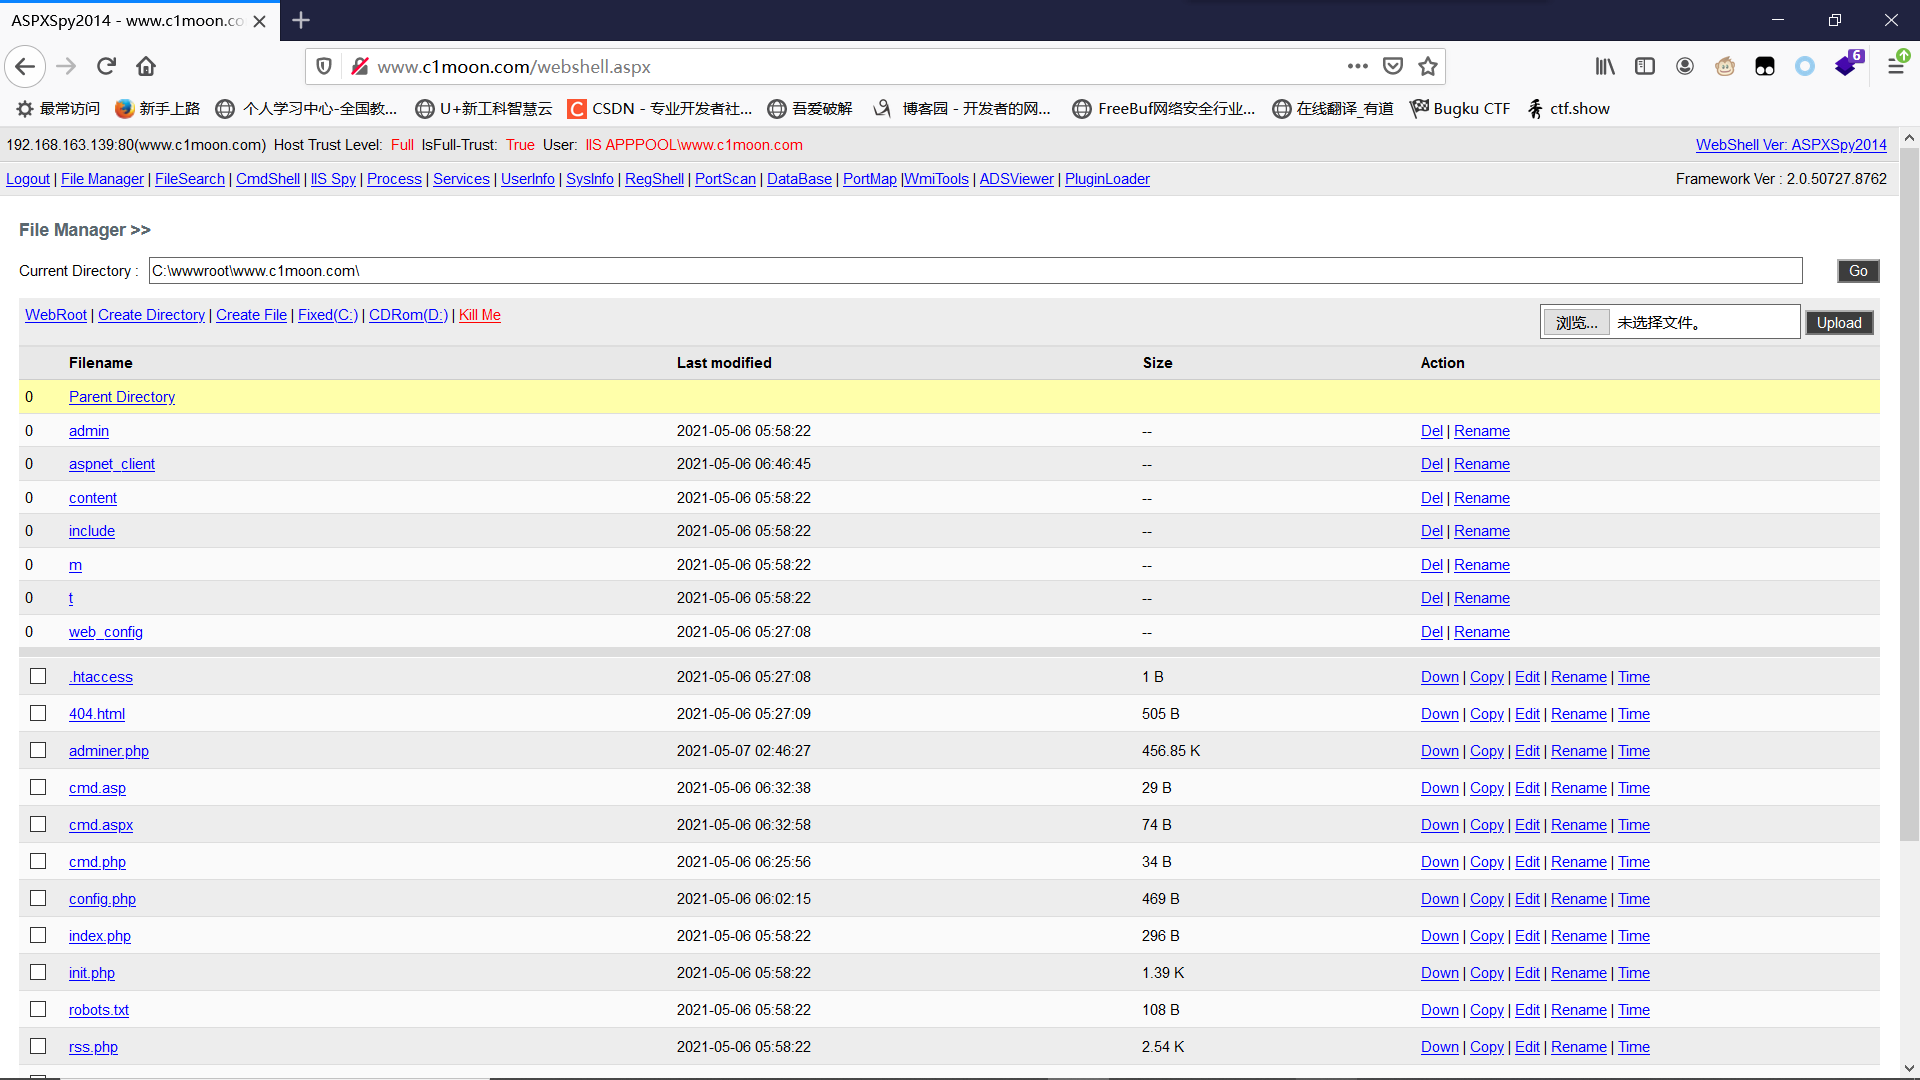Switch to Fixed(C:) drive
The height and width of the screenshot is (1080, 1920).
(x=327, y=315)
